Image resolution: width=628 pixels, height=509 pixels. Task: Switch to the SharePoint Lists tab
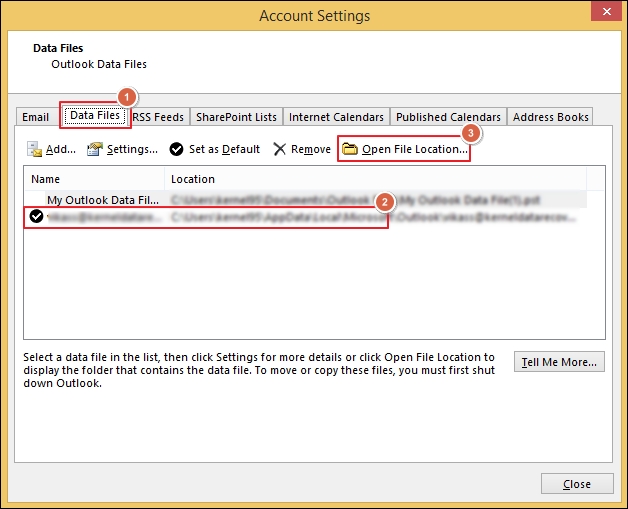click(236, 117)
